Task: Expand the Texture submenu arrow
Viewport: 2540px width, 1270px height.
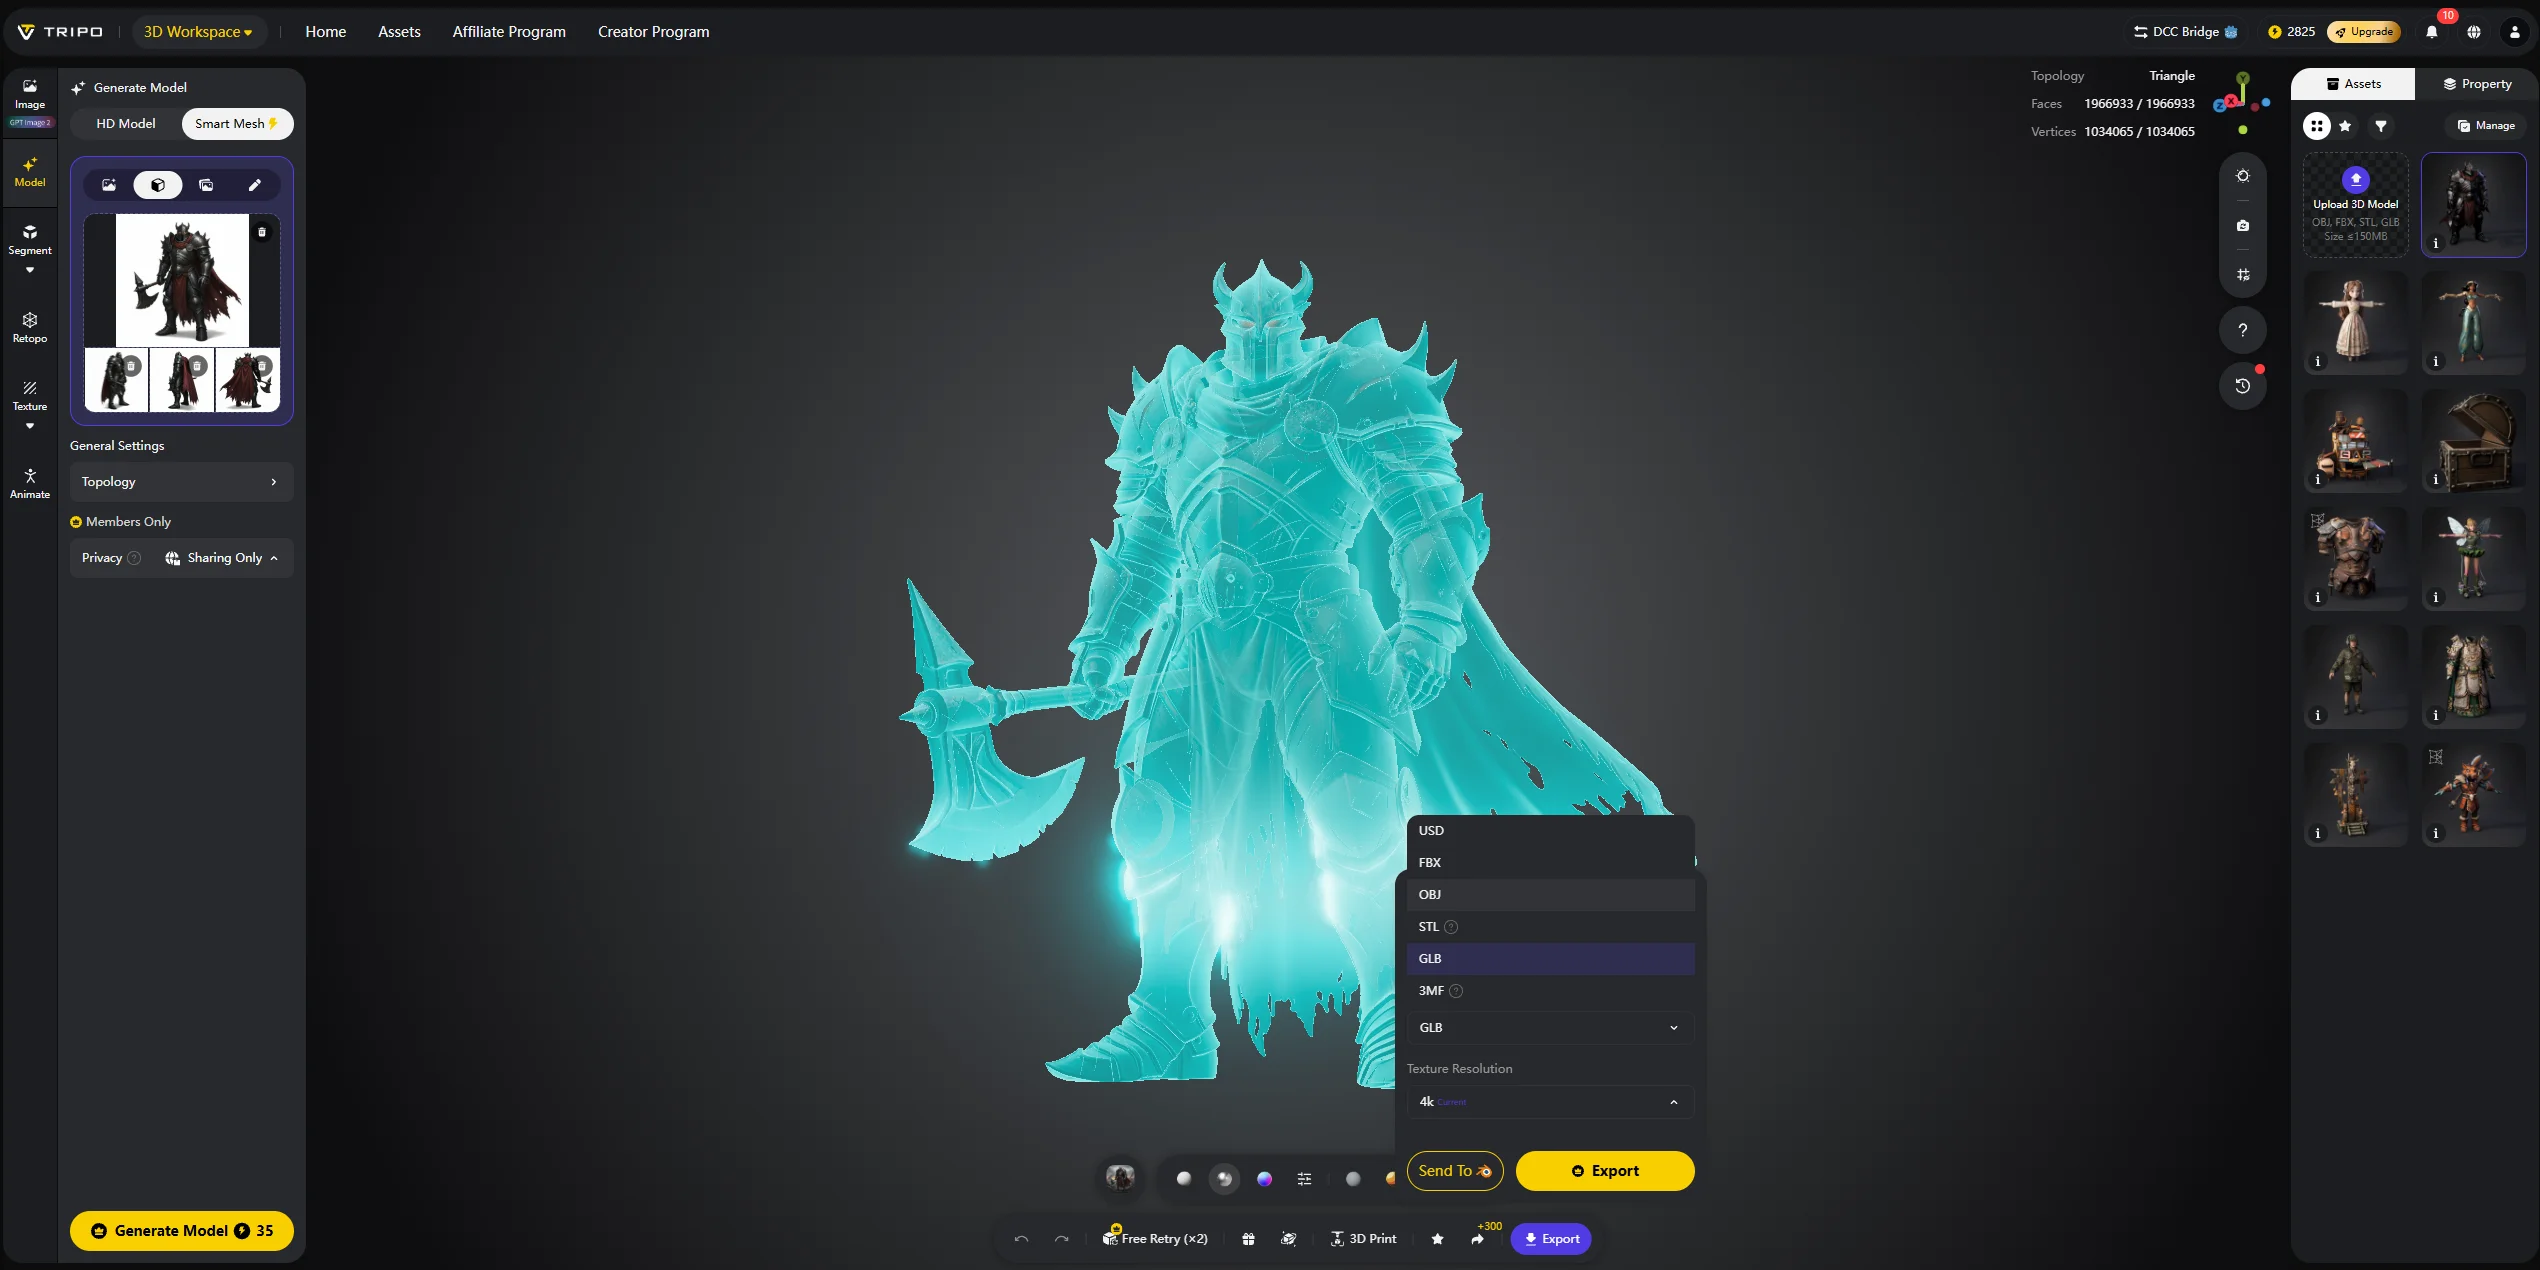Action: click(30, 426)
